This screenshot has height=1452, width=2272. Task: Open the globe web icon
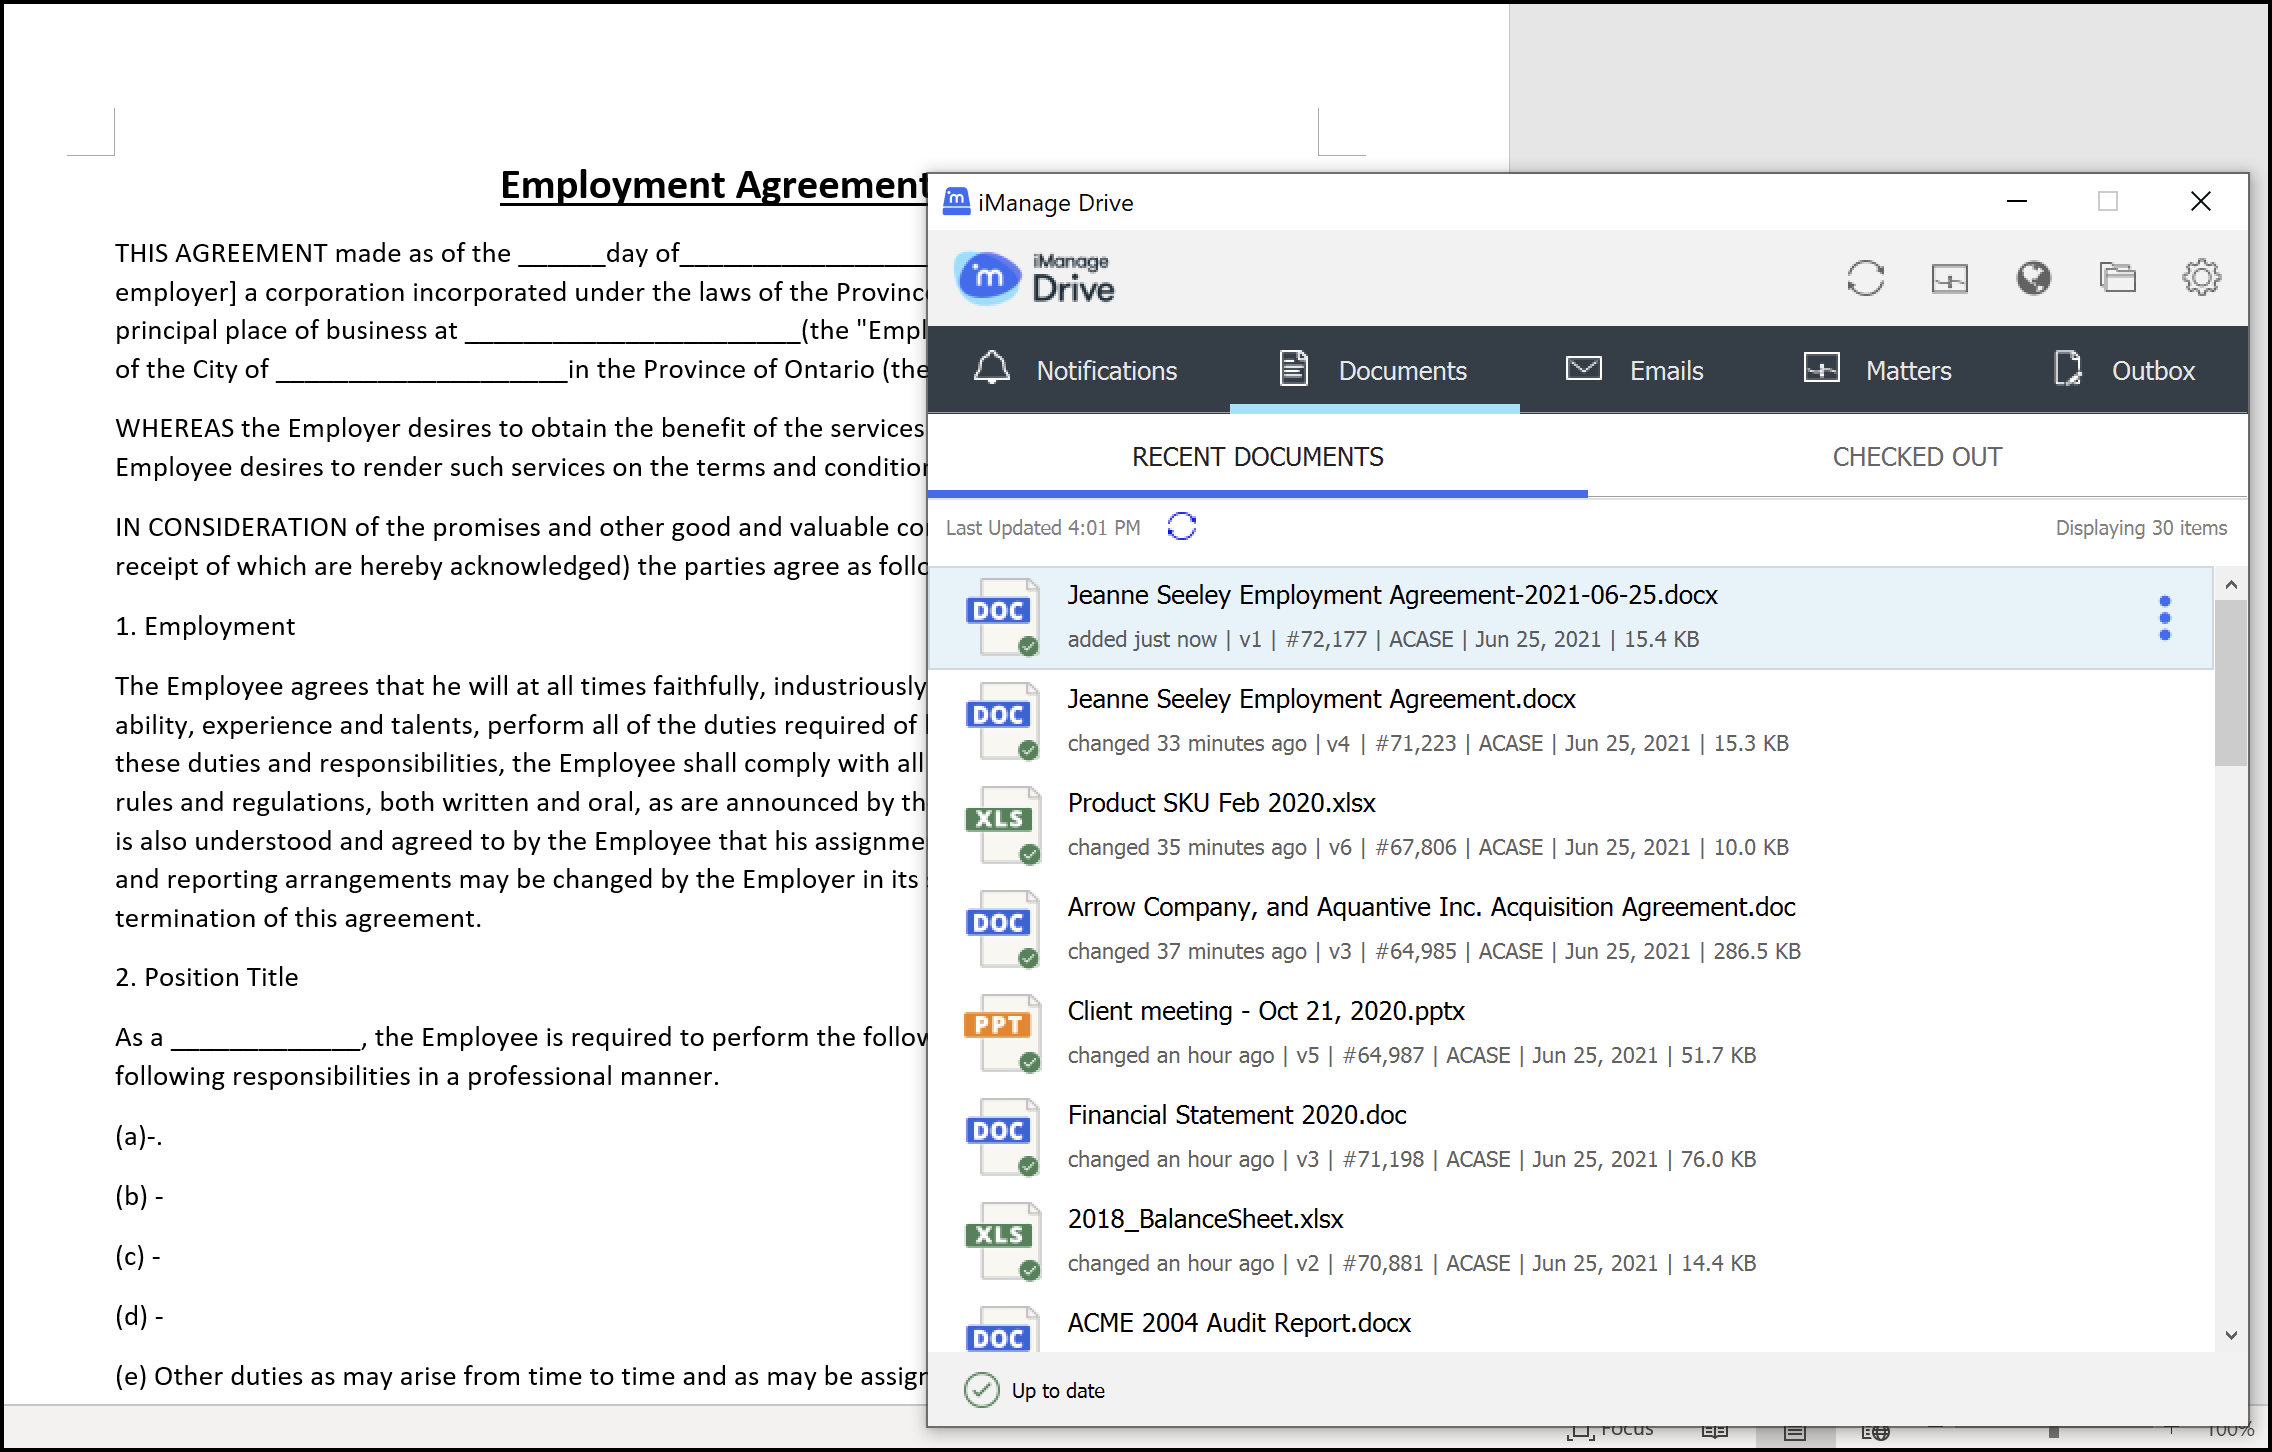pyautogui.click(x=2033, y=278)
